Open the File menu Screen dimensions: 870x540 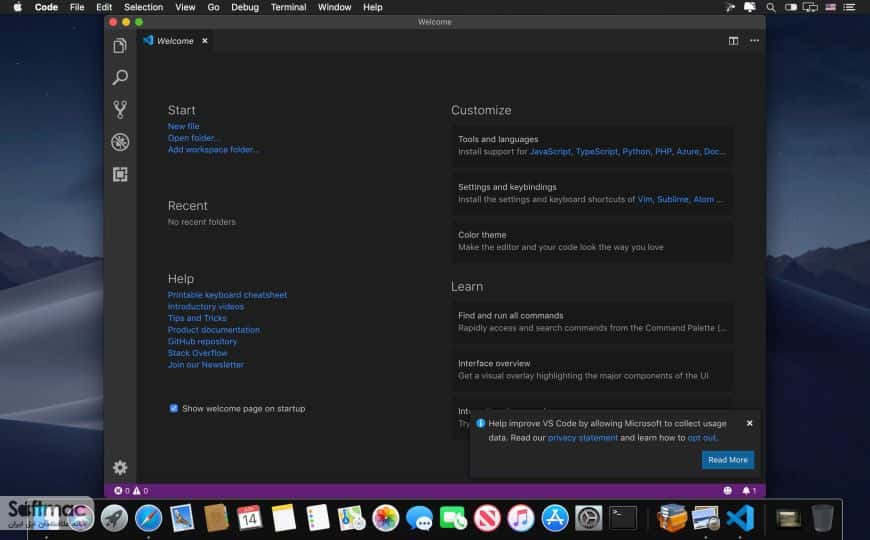pyautogui.click(x=77, y=7)
